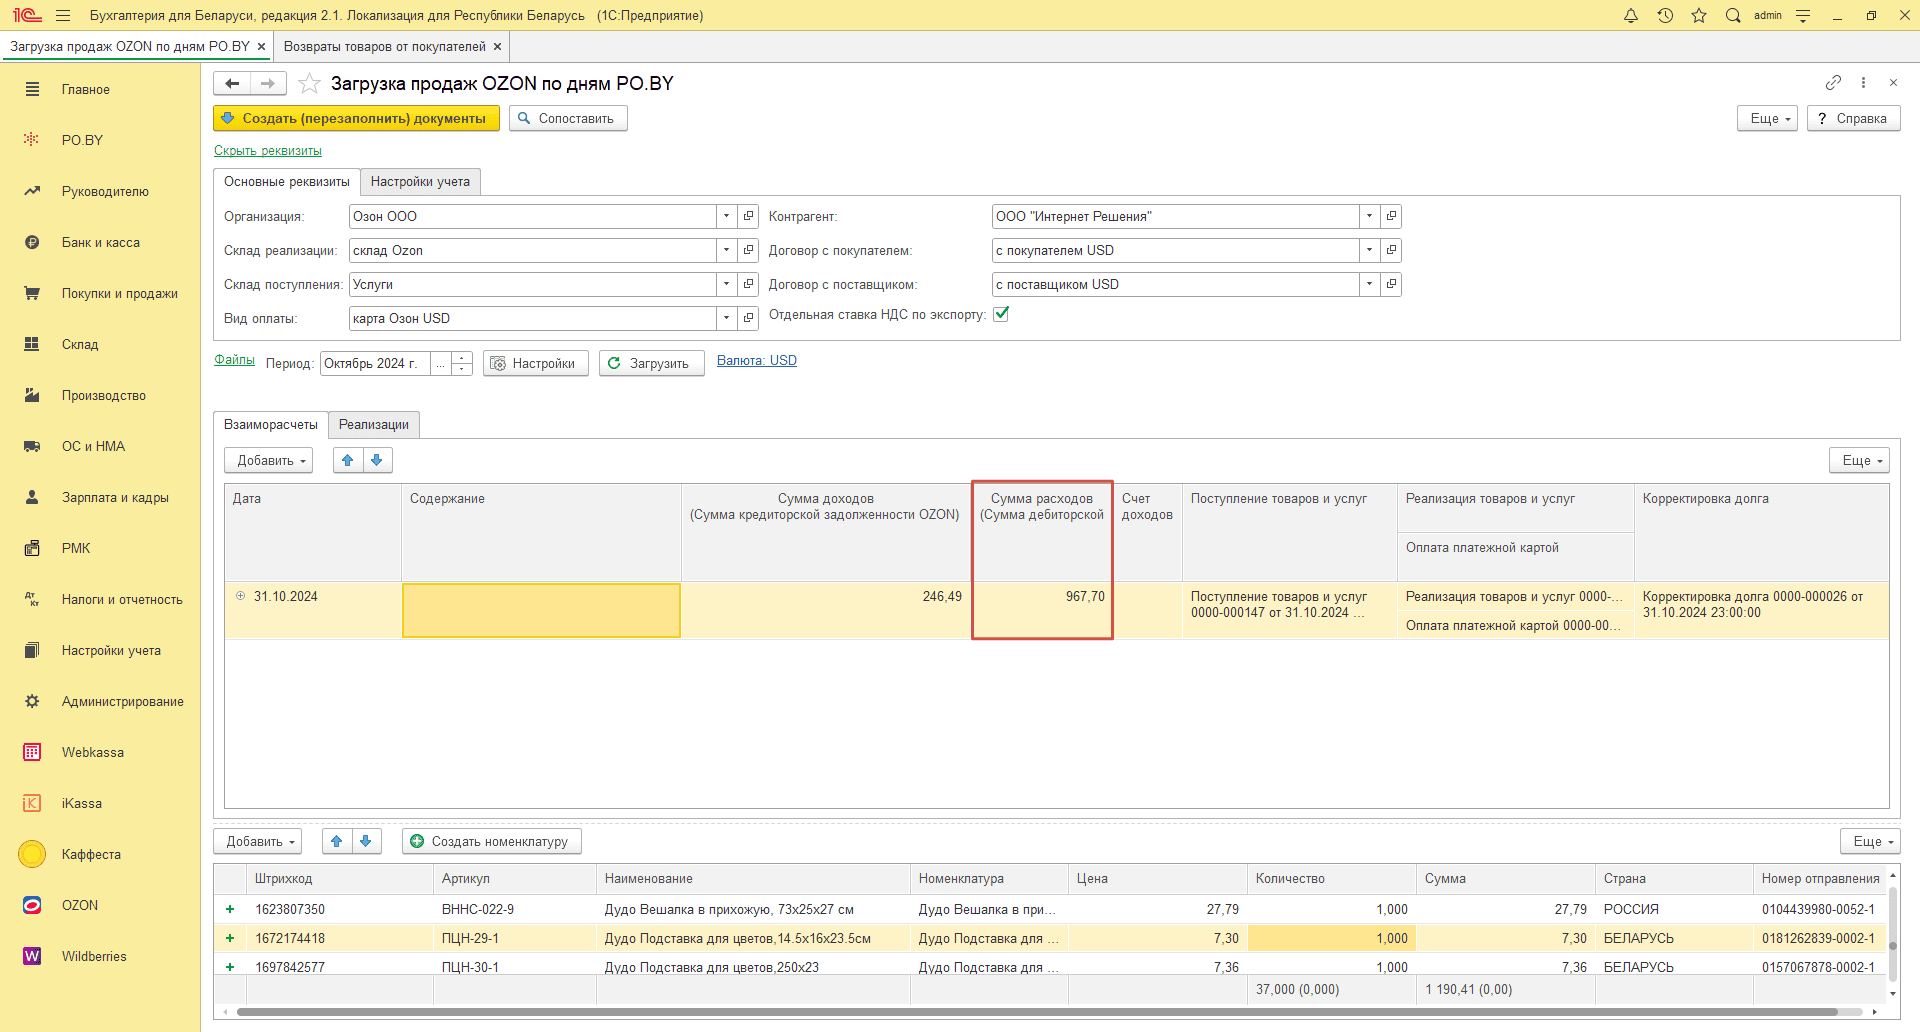Open Еще menu in Взаиморасчеты toolbar
1920x1032 pixels.
coord(1859,460)
